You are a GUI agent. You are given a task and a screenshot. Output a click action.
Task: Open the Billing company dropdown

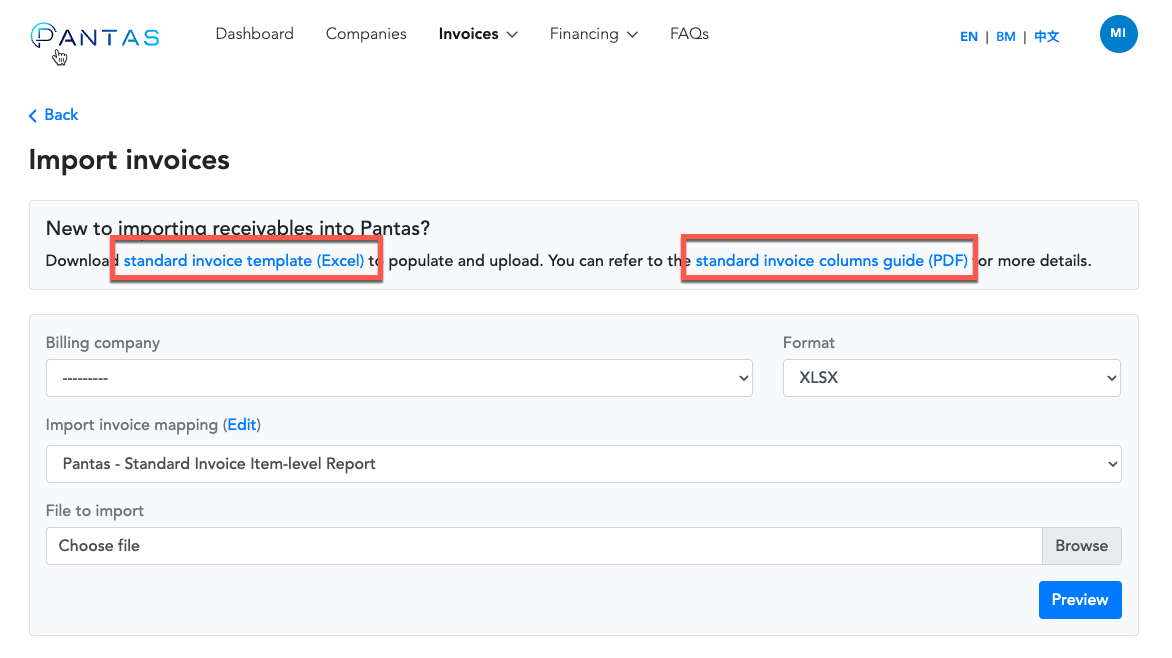pos(399,378)
